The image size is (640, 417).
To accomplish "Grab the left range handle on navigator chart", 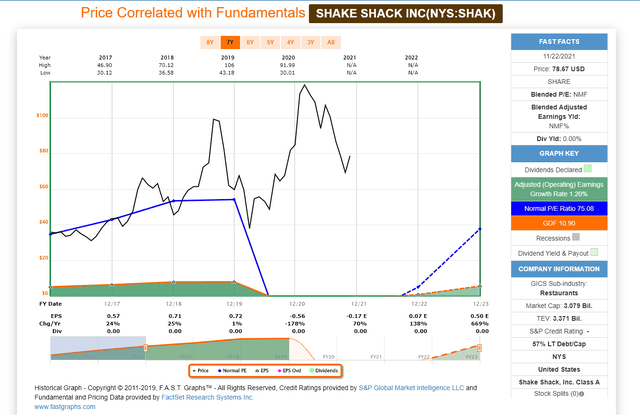I will (x=145, y=348).
